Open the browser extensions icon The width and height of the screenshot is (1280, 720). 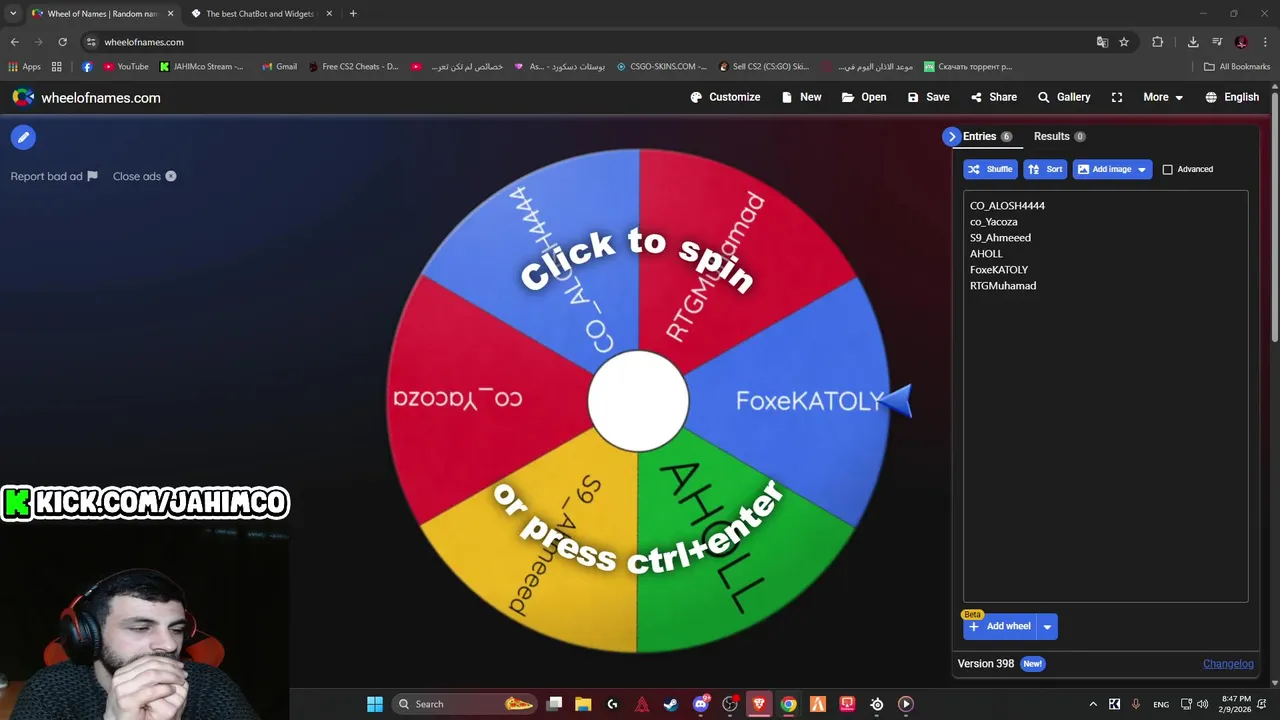1158,42
